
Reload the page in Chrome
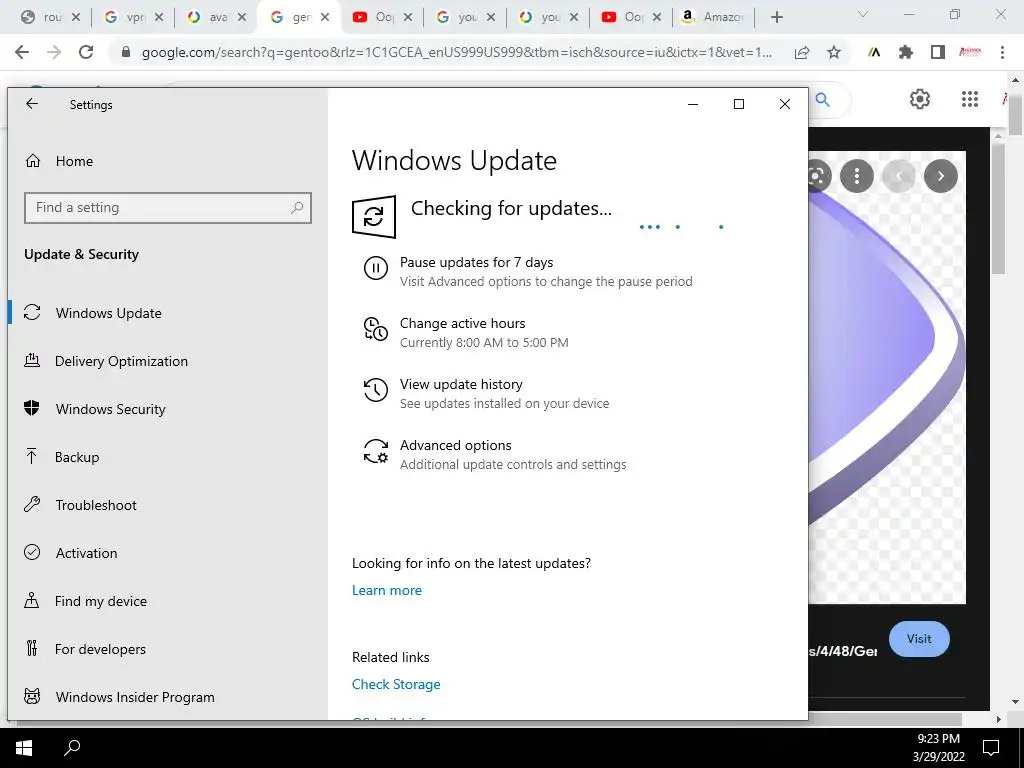pyautogui.click(x=86, y=52)
